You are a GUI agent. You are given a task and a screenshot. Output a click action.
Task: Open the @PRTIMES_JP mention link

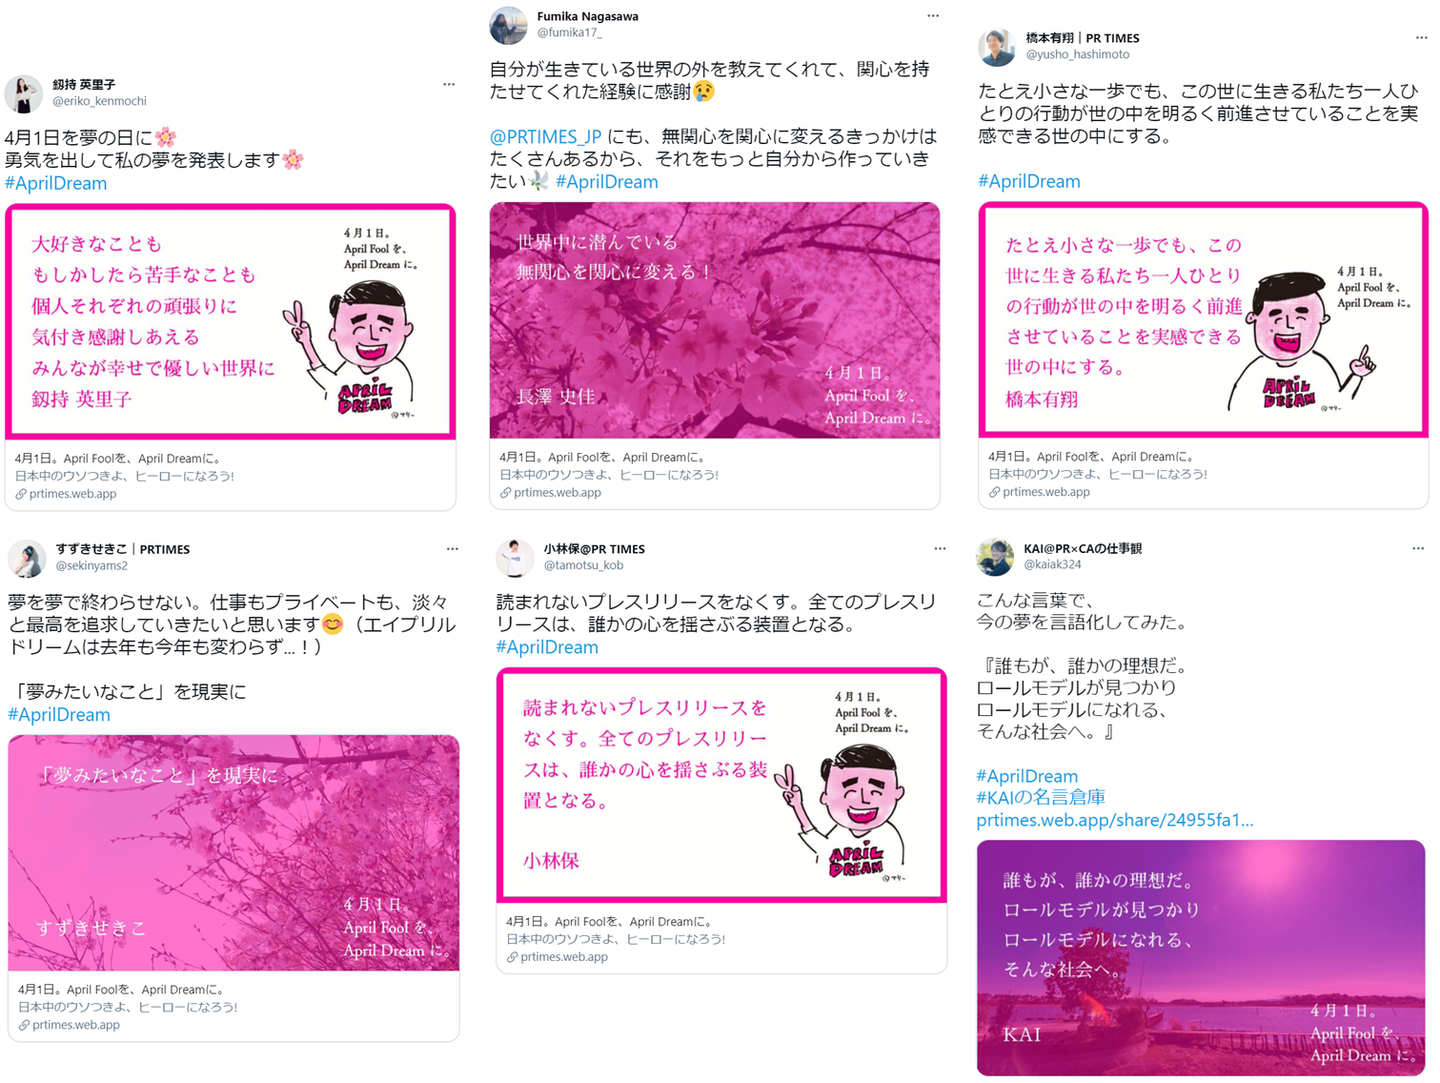(546, 137)
